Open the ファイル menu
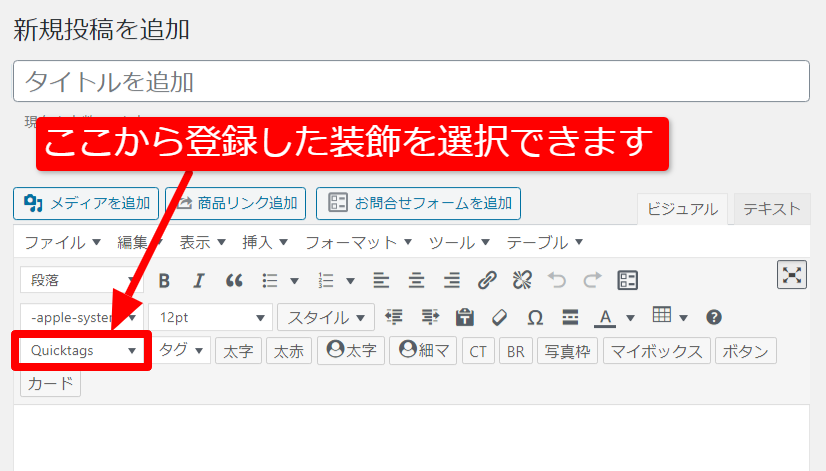826x471 pixels. point(62,242)
